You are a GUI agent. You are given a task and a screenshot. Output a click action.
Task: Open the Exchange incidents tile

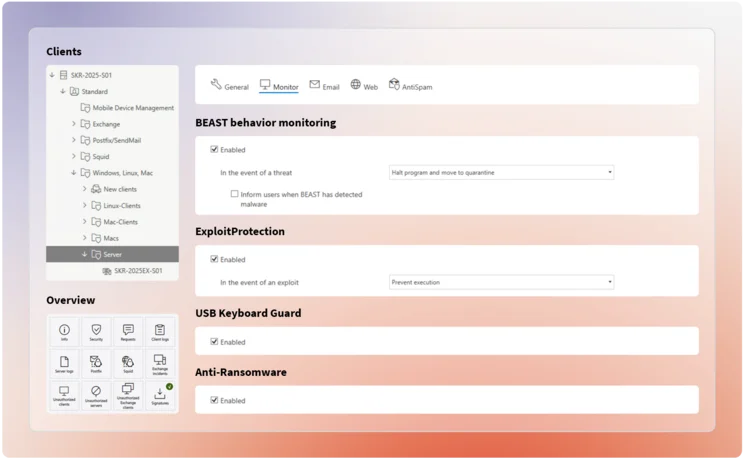tap(160, 364)
